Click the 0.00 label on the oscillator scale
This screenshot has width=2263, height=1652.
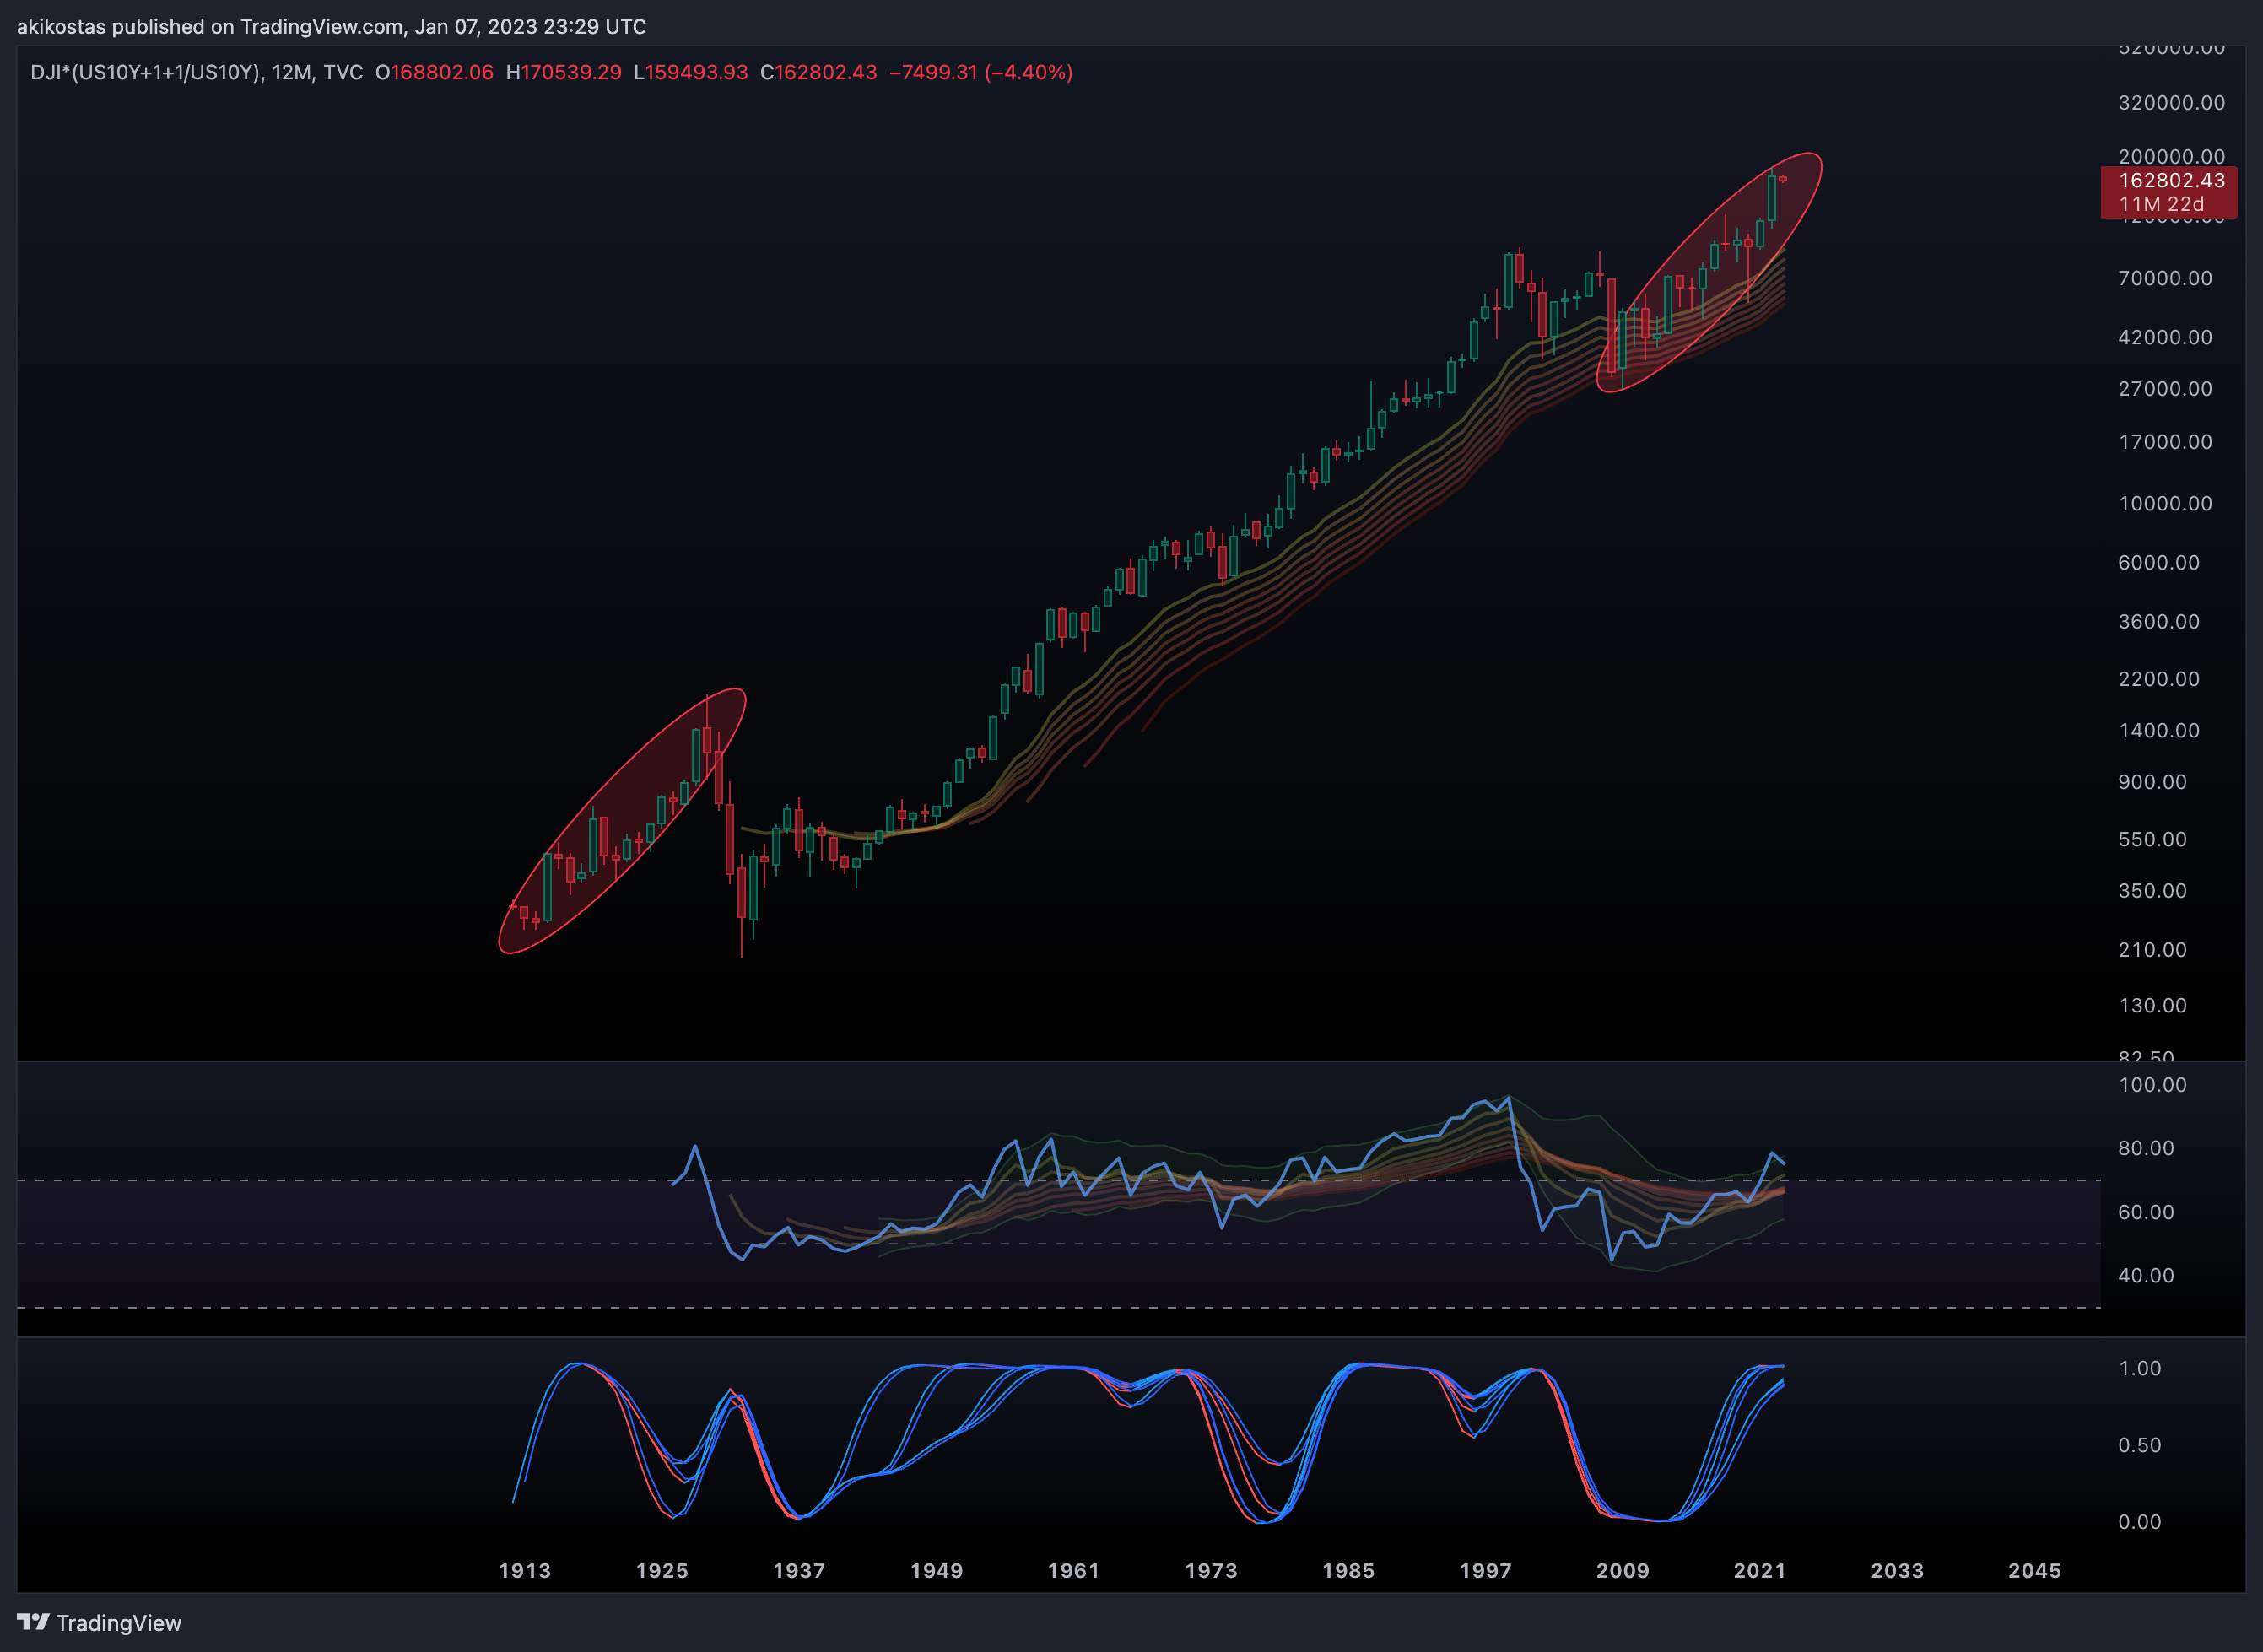2140,1522
